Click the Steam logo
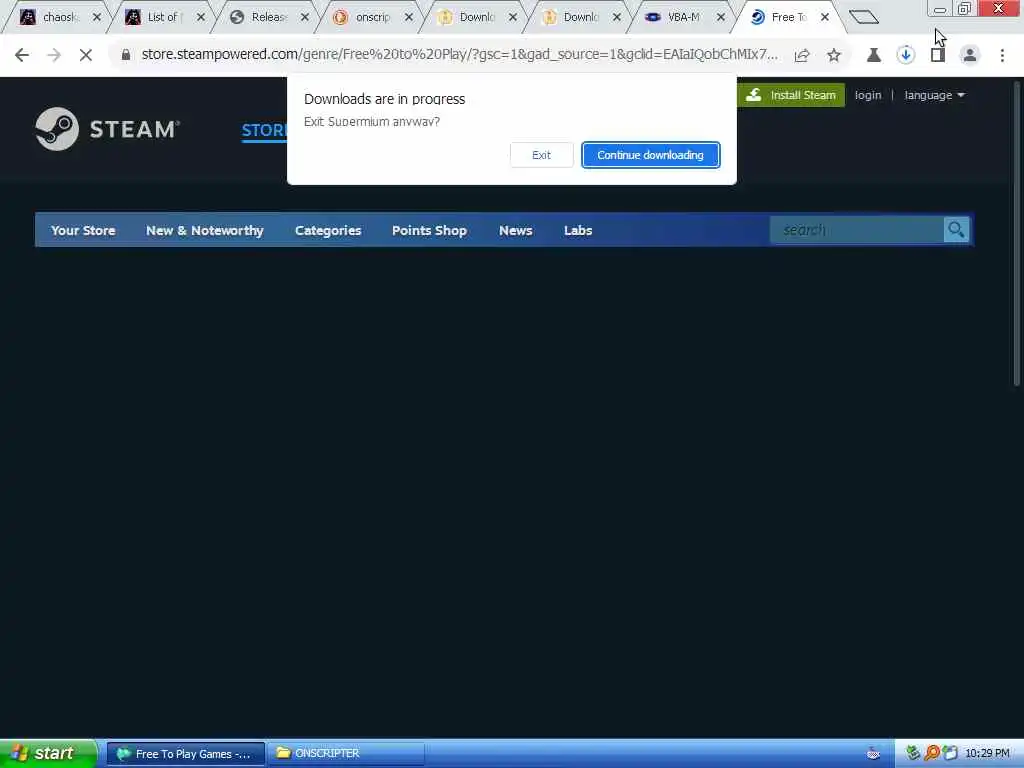Image resolution: width=1024 pixels, height=768 pixels. 108,129
